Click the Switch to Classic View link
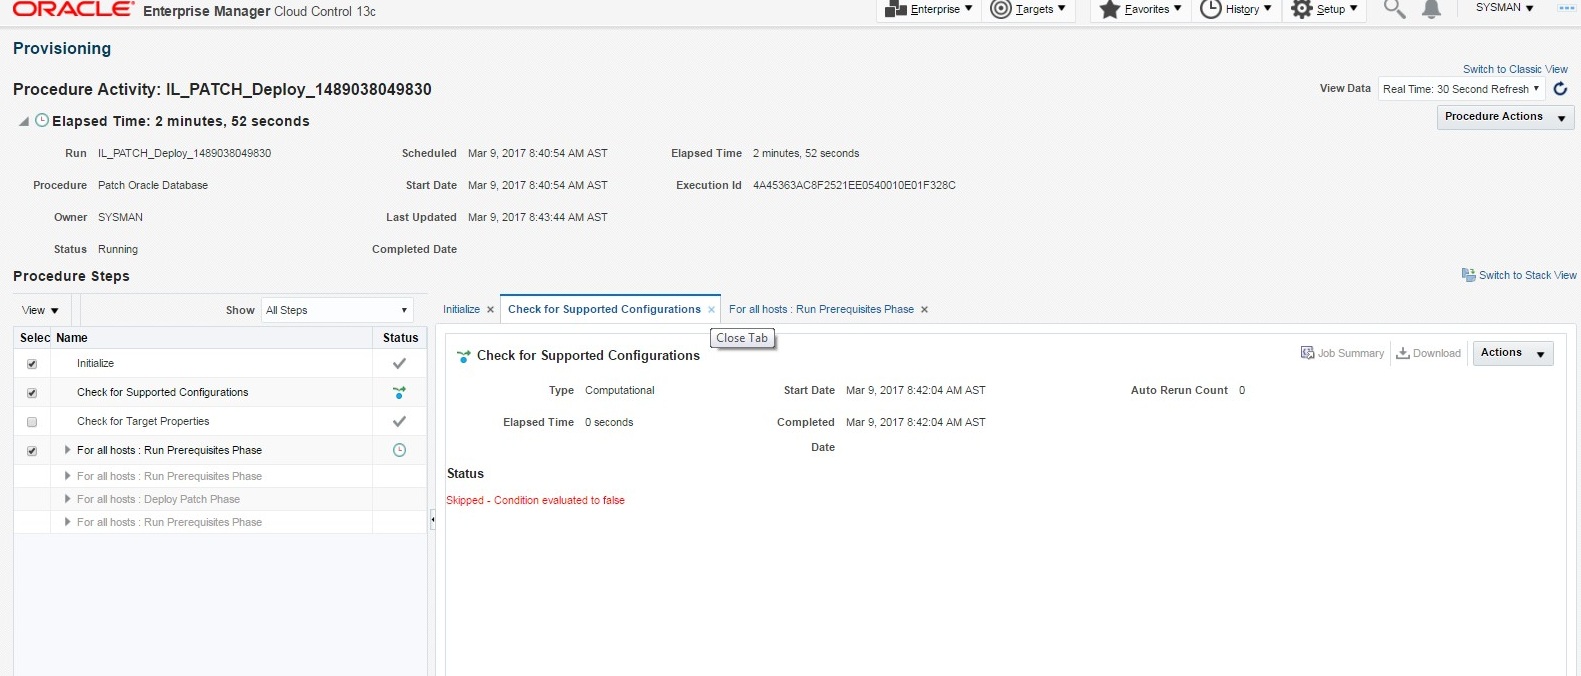Screen dimensions: 1581x676 pos(1515,69)
